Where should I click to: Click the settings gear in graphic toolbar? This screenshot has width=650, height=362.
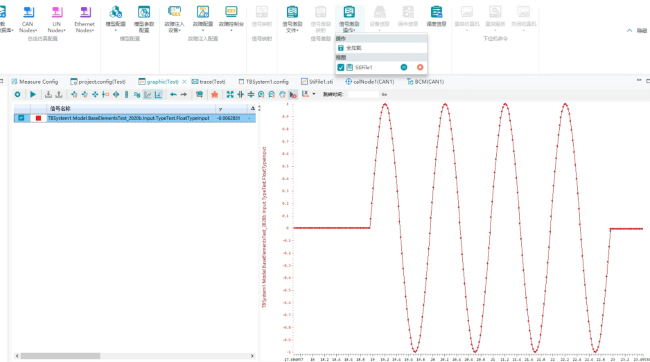pyautogui.click(x=17, y=95)
